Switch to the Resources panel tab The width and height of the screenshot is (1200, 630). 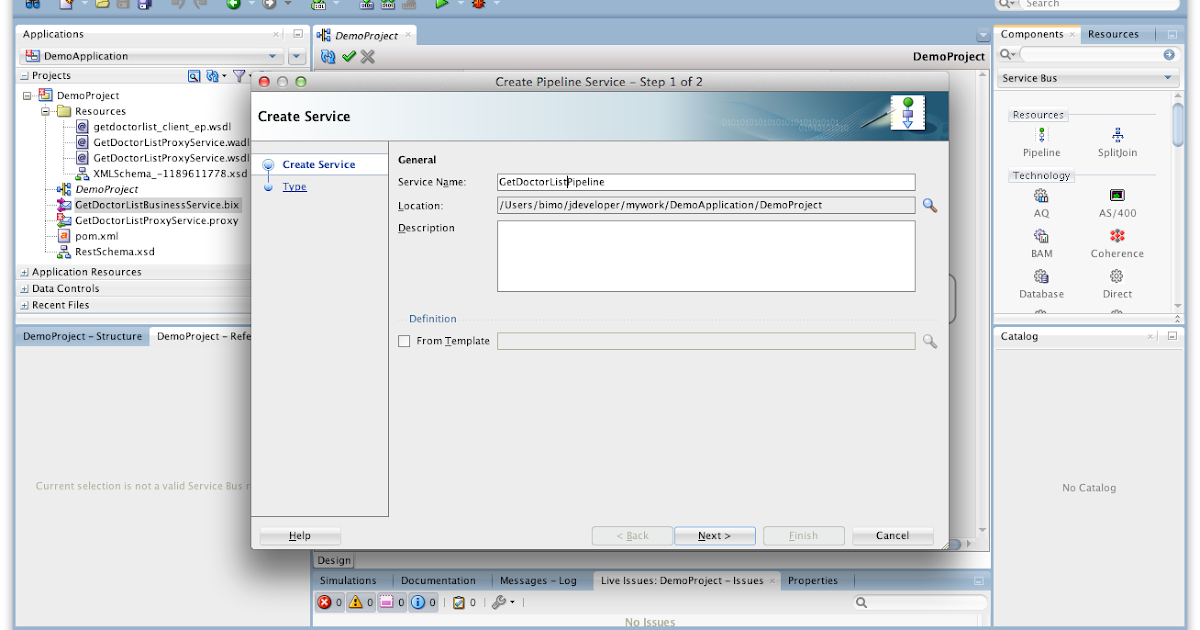click(x=1113, y=33)
